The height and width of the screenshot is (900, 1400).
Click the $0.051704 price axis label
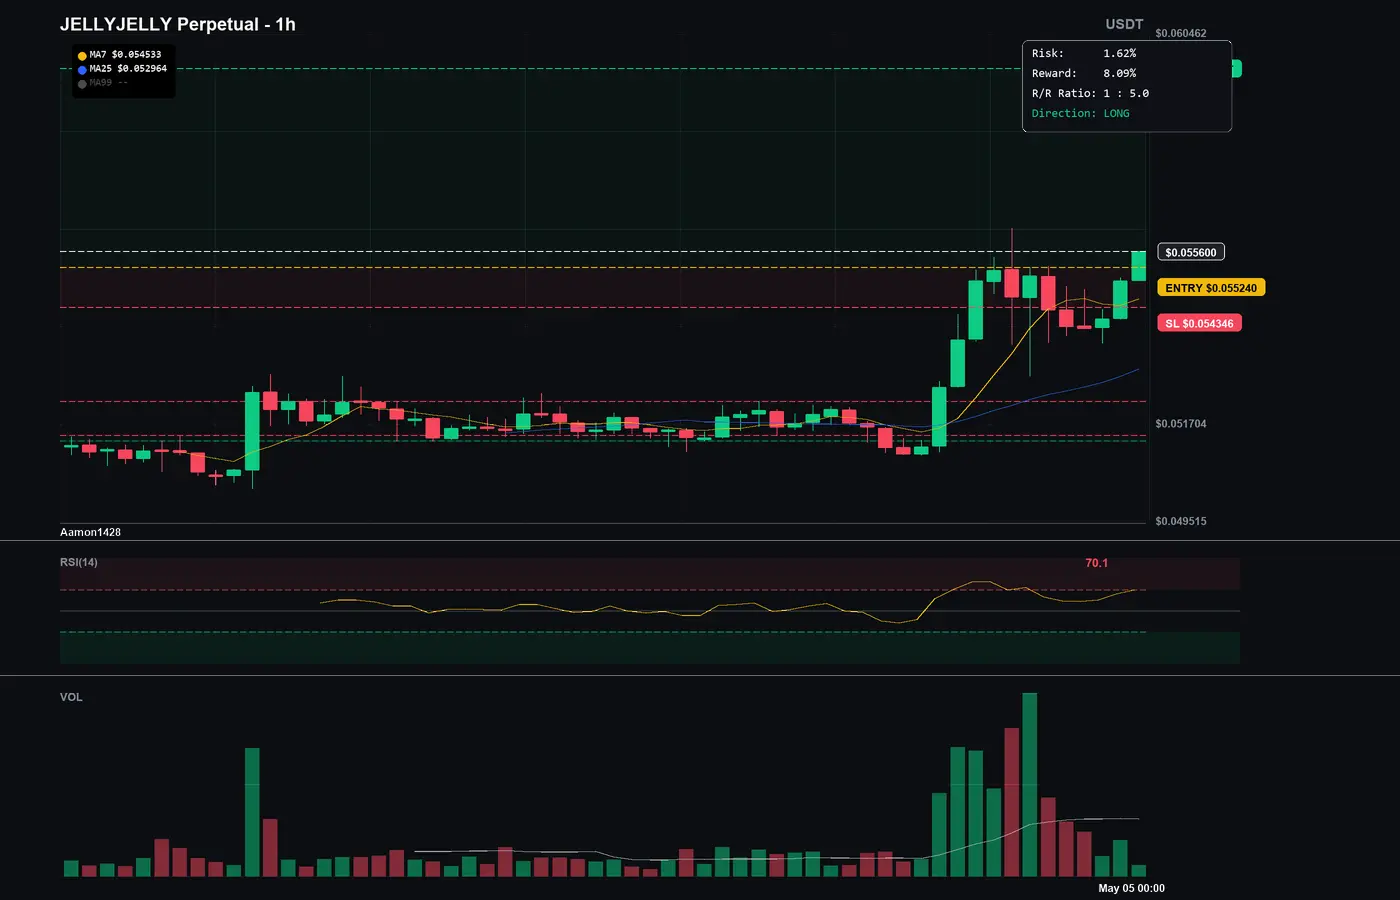click(1181, 424)
